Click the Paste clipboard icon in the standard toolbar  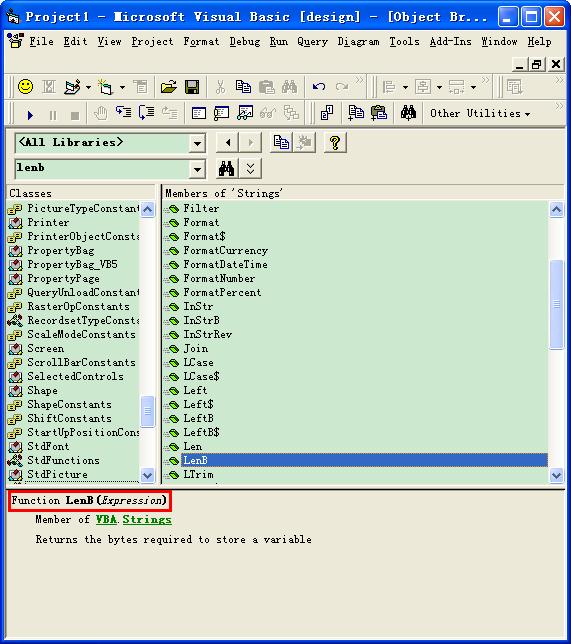click(x=266, y=87)
